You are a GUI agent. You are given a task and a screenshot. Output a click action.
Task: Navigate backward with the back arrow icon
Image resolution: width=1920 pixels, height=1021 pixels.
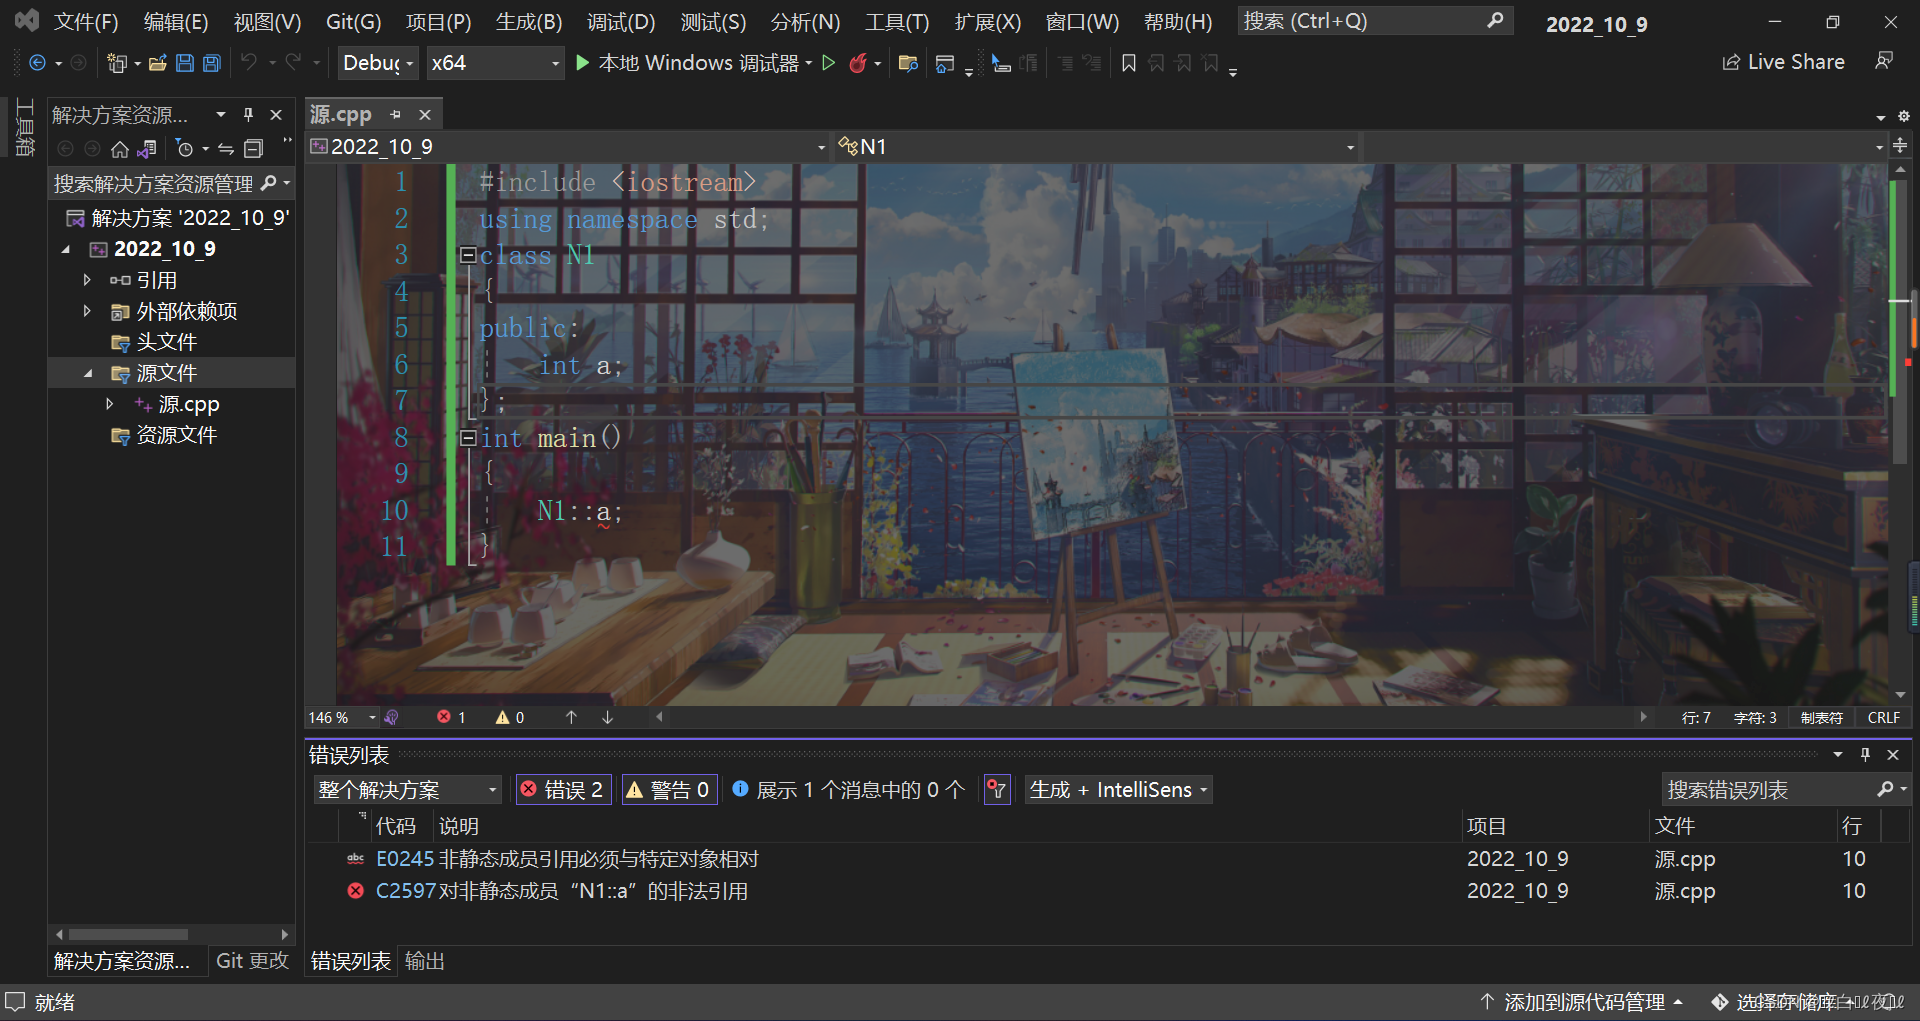tap(37, 63)
